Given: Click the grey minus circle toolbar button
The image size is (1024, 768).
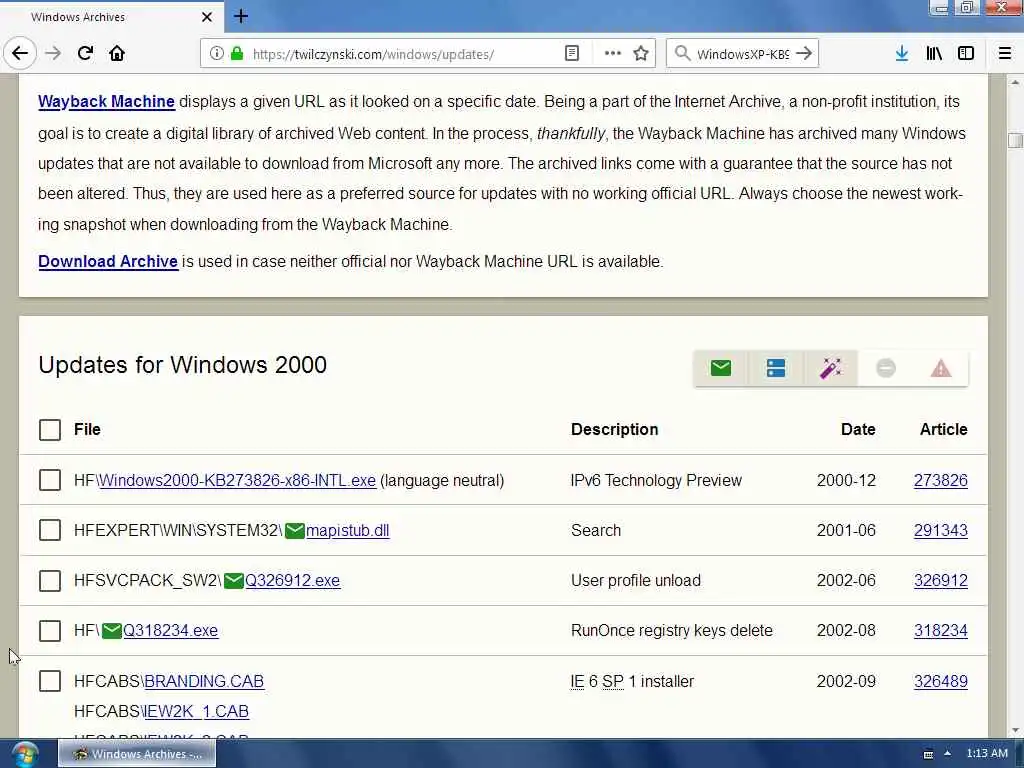Looking at the screenshot, I should pyautogui.click(x=886, y=368).
